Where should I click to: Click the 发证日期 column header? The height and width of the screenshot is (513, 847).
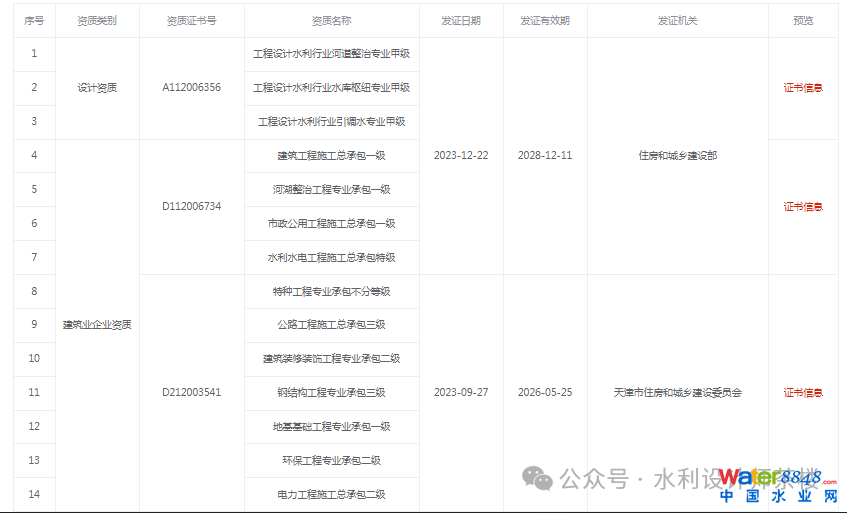coord(461,20)
